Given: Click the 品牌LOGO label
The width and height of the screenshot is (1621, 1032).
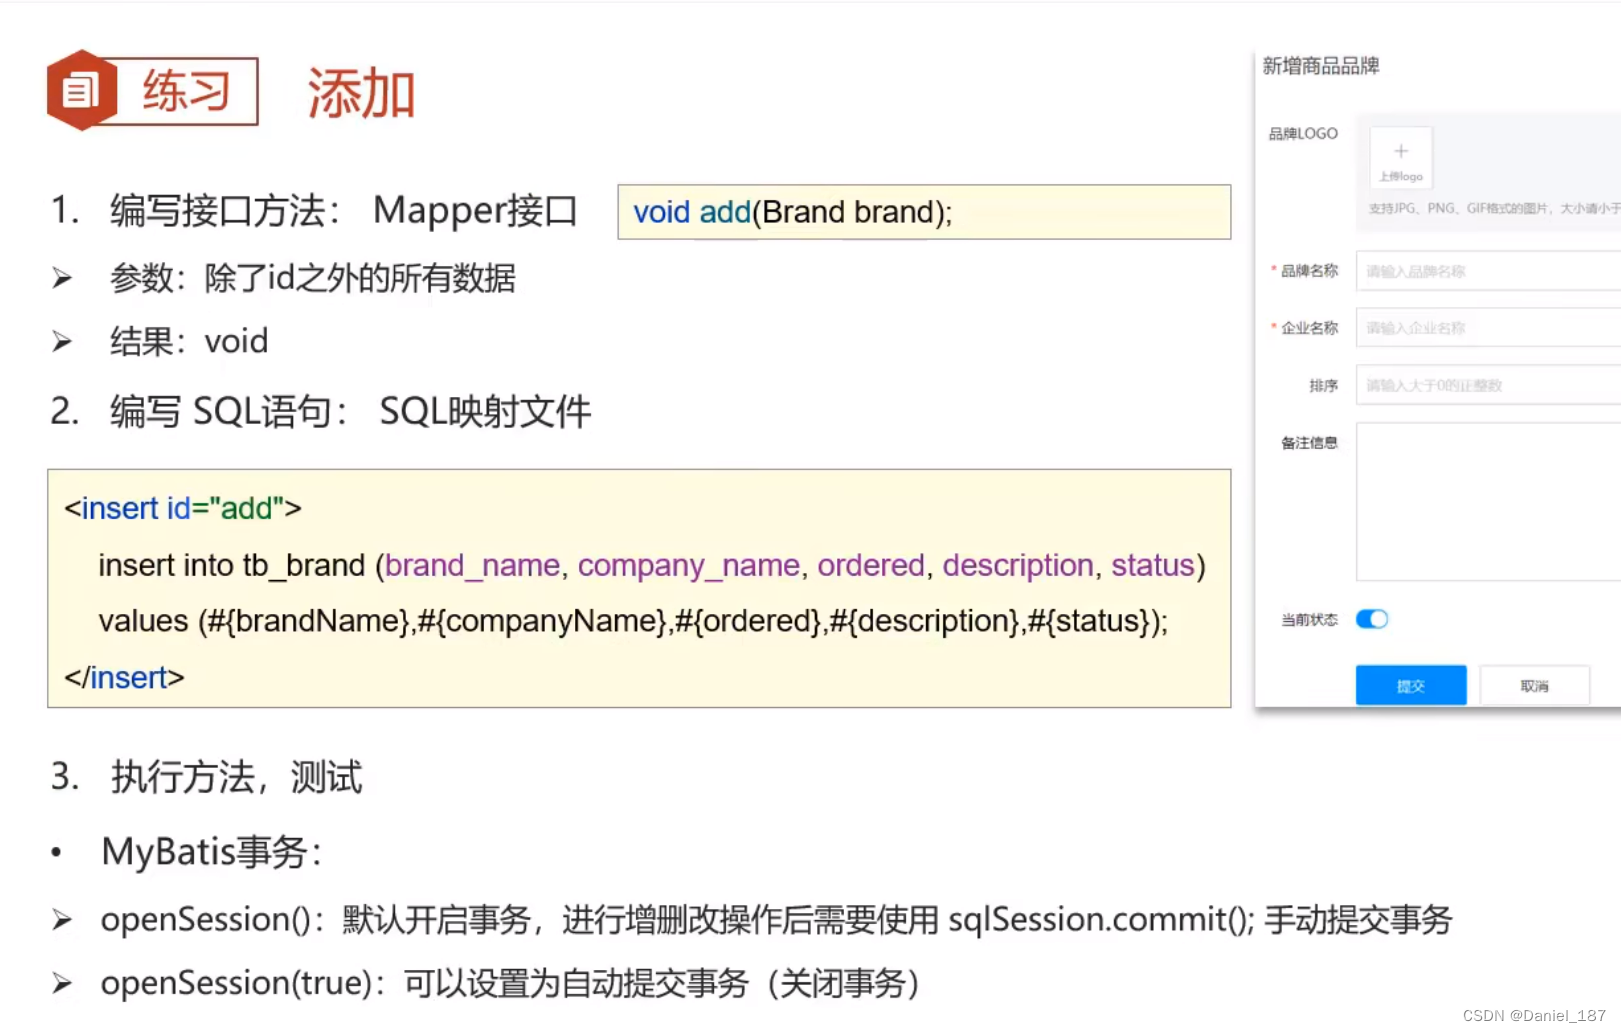Looking at the screenshot, I should [1303, 133].
